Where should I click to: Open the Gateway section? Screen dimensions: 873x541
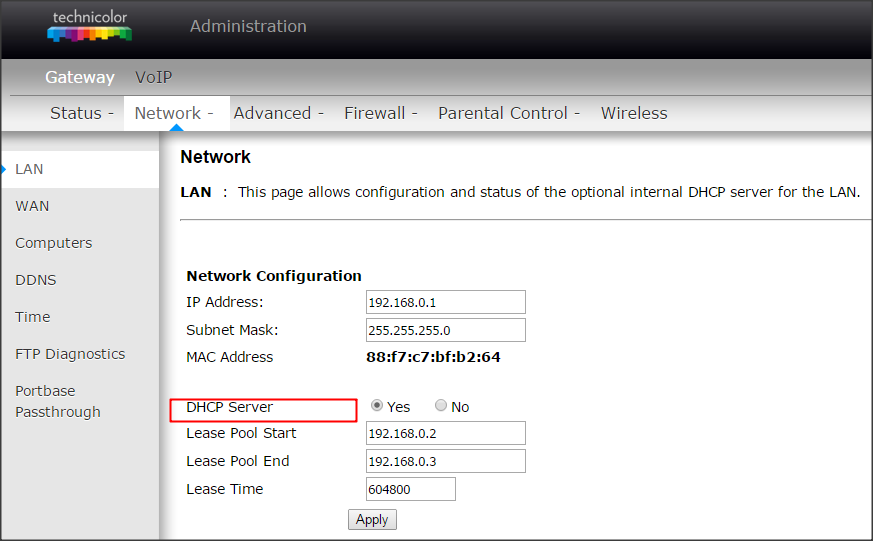(x=80, y=77)
